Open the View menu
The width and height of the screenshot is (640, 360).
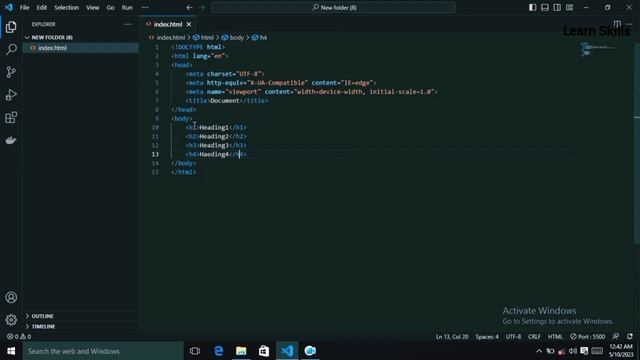(93, 7)
